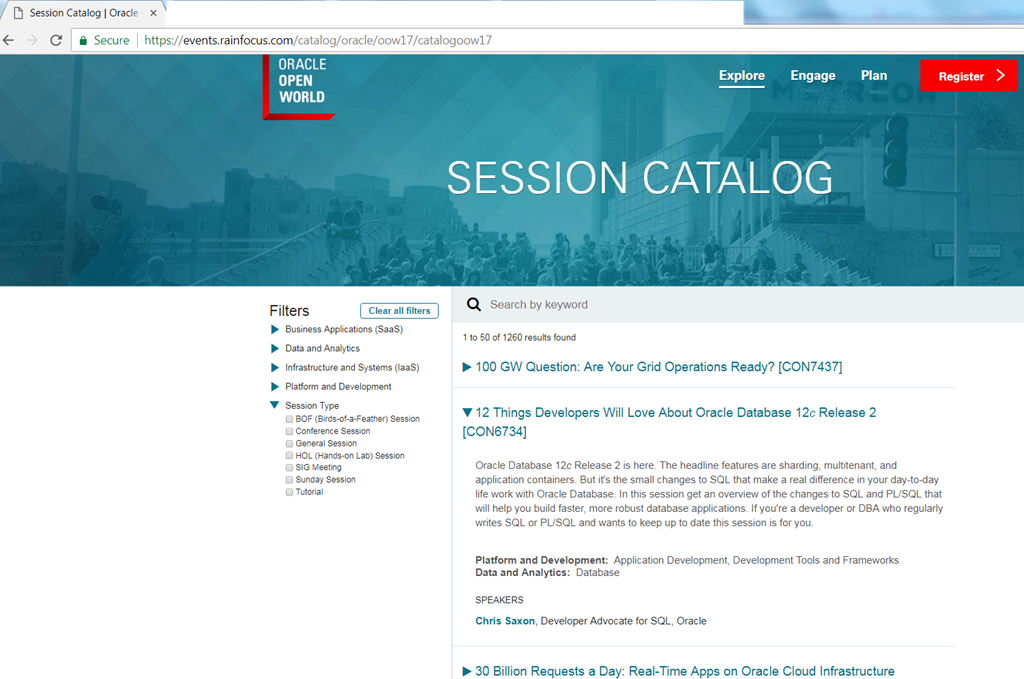Click the Oracle Open World logo

point(299,87)
